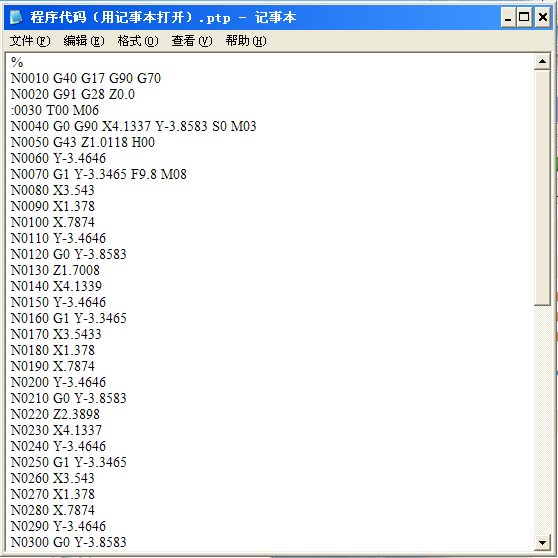The image size is (558, 558).
Task: Click line :0030 T00 M06
Action: (55, 110)
